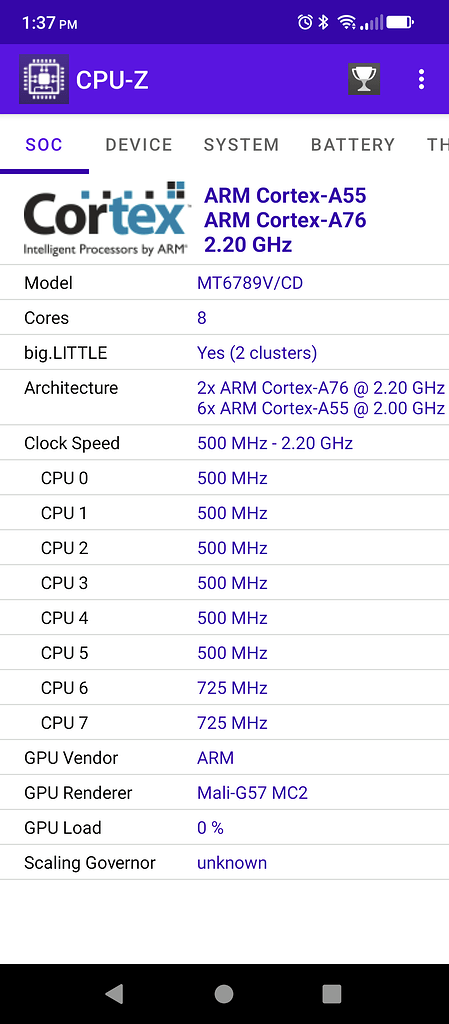Tap the Android back navigation button
This screenshot has height=1024, width=449.
[x=114, y=993]
